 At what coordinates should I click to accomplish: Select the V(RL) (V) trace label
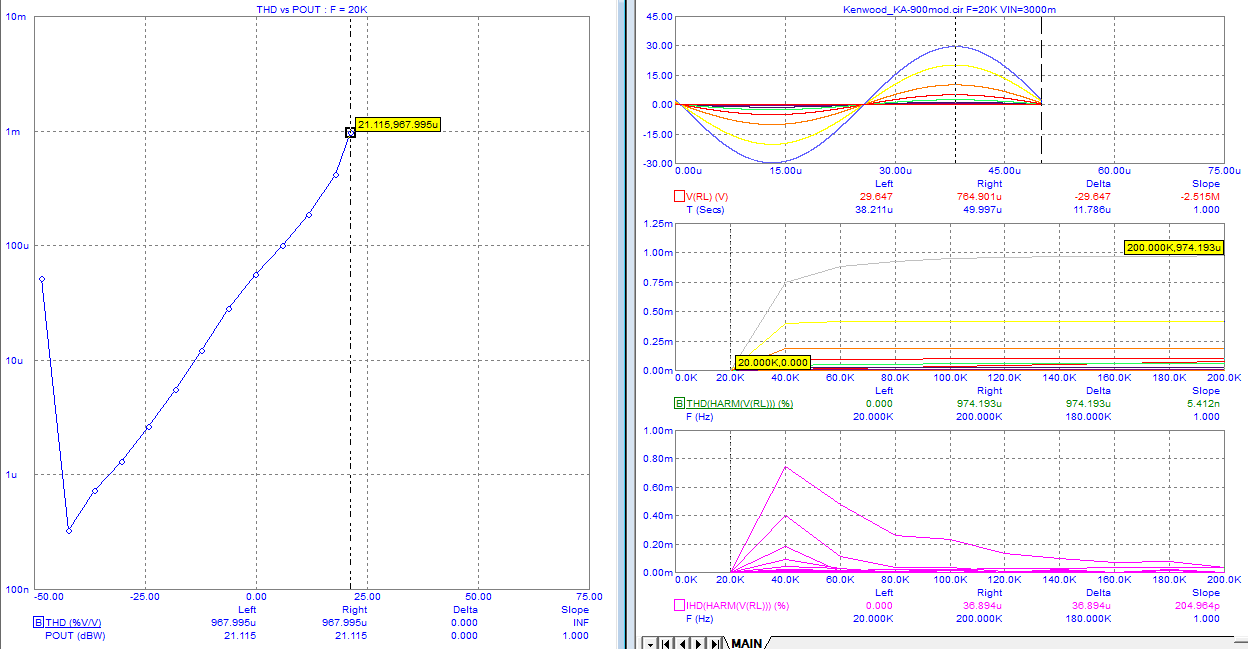(x=707, y=196)
